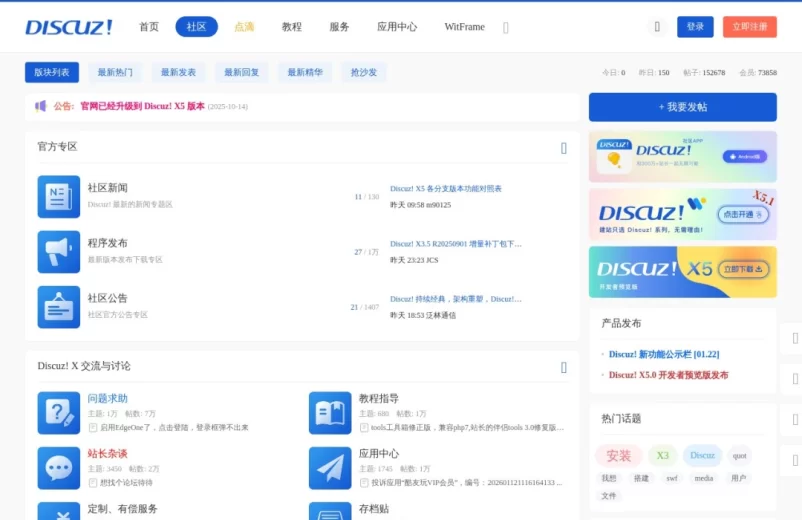
Task: Click the icon after WitFrame in navigation
Action: pyautogui.click(x=506, y=28)
